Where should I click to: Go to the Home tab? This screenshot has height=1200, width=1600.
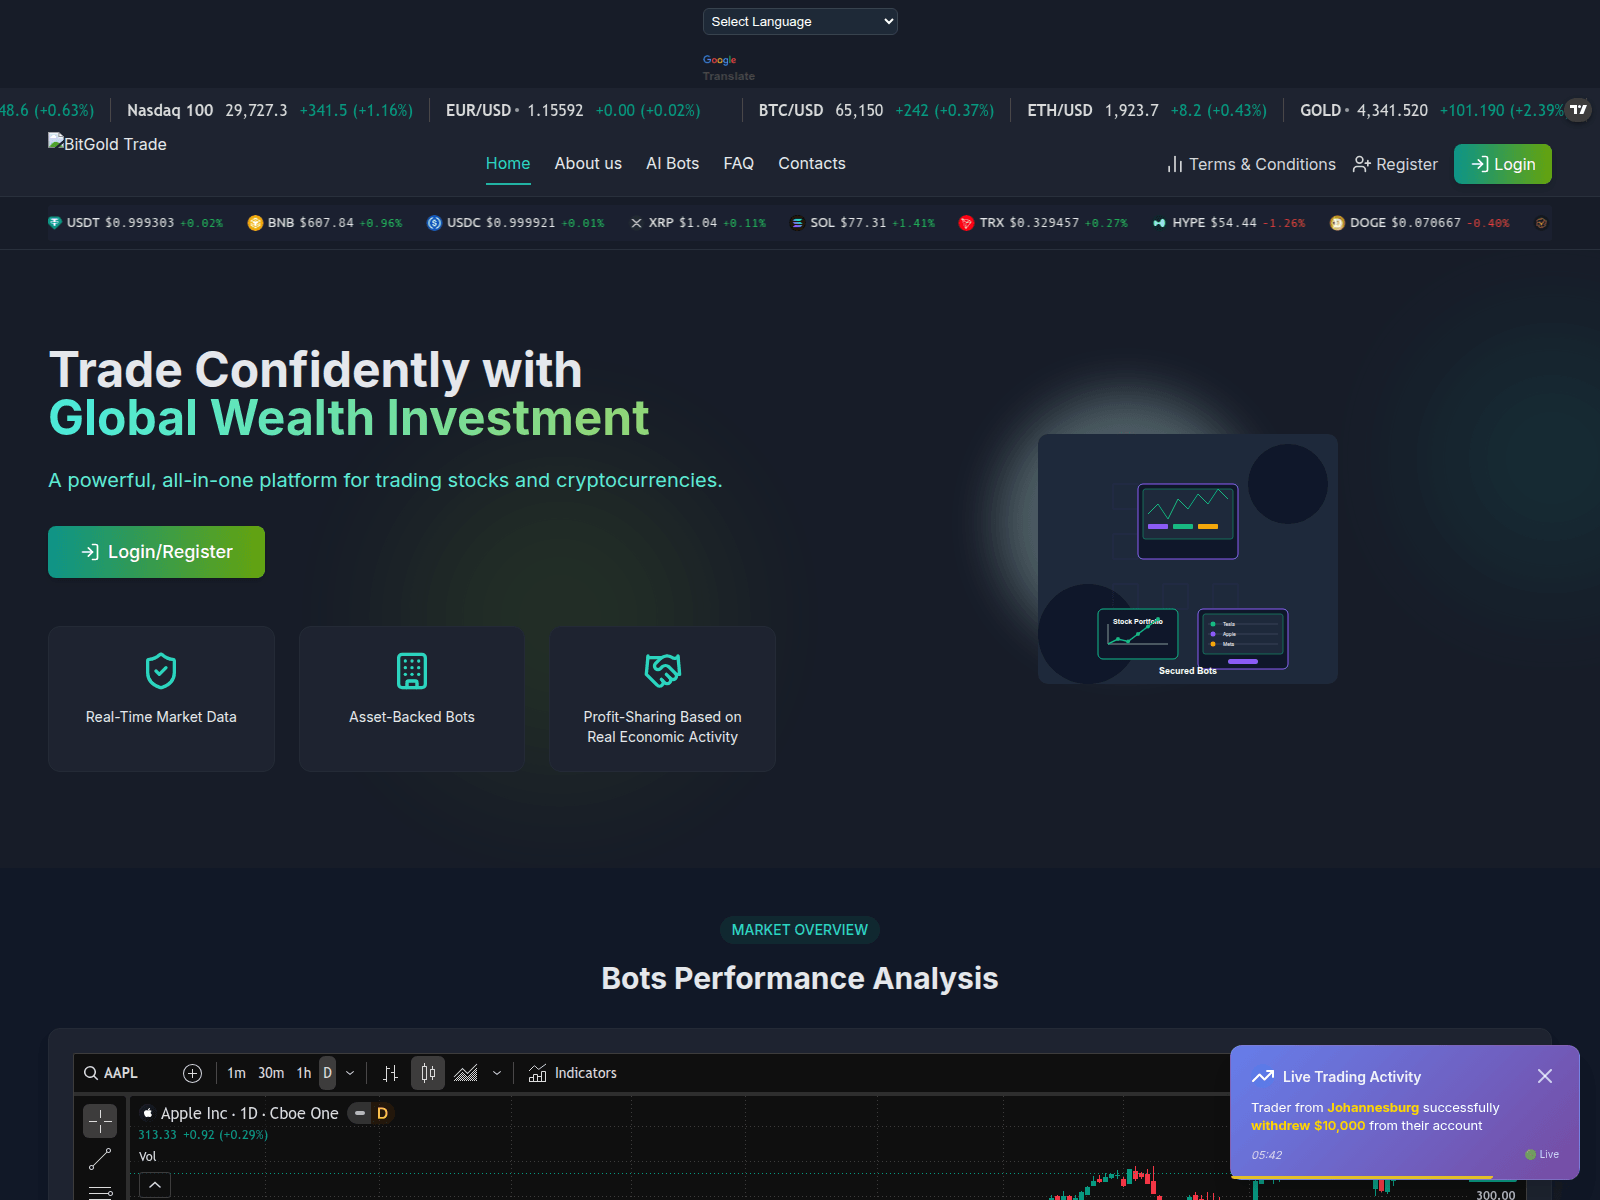508,164
